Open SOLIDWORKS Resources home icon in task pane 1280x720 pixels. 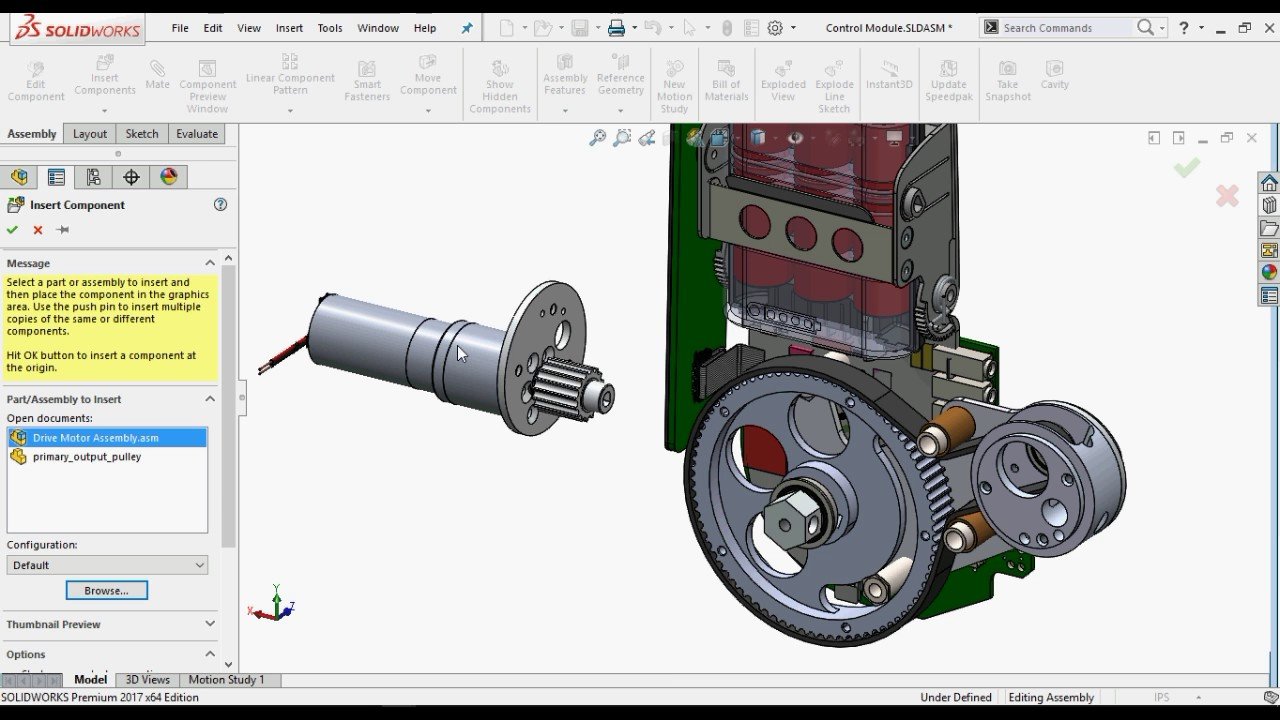pyautogui.click(x=1269, y=183)
